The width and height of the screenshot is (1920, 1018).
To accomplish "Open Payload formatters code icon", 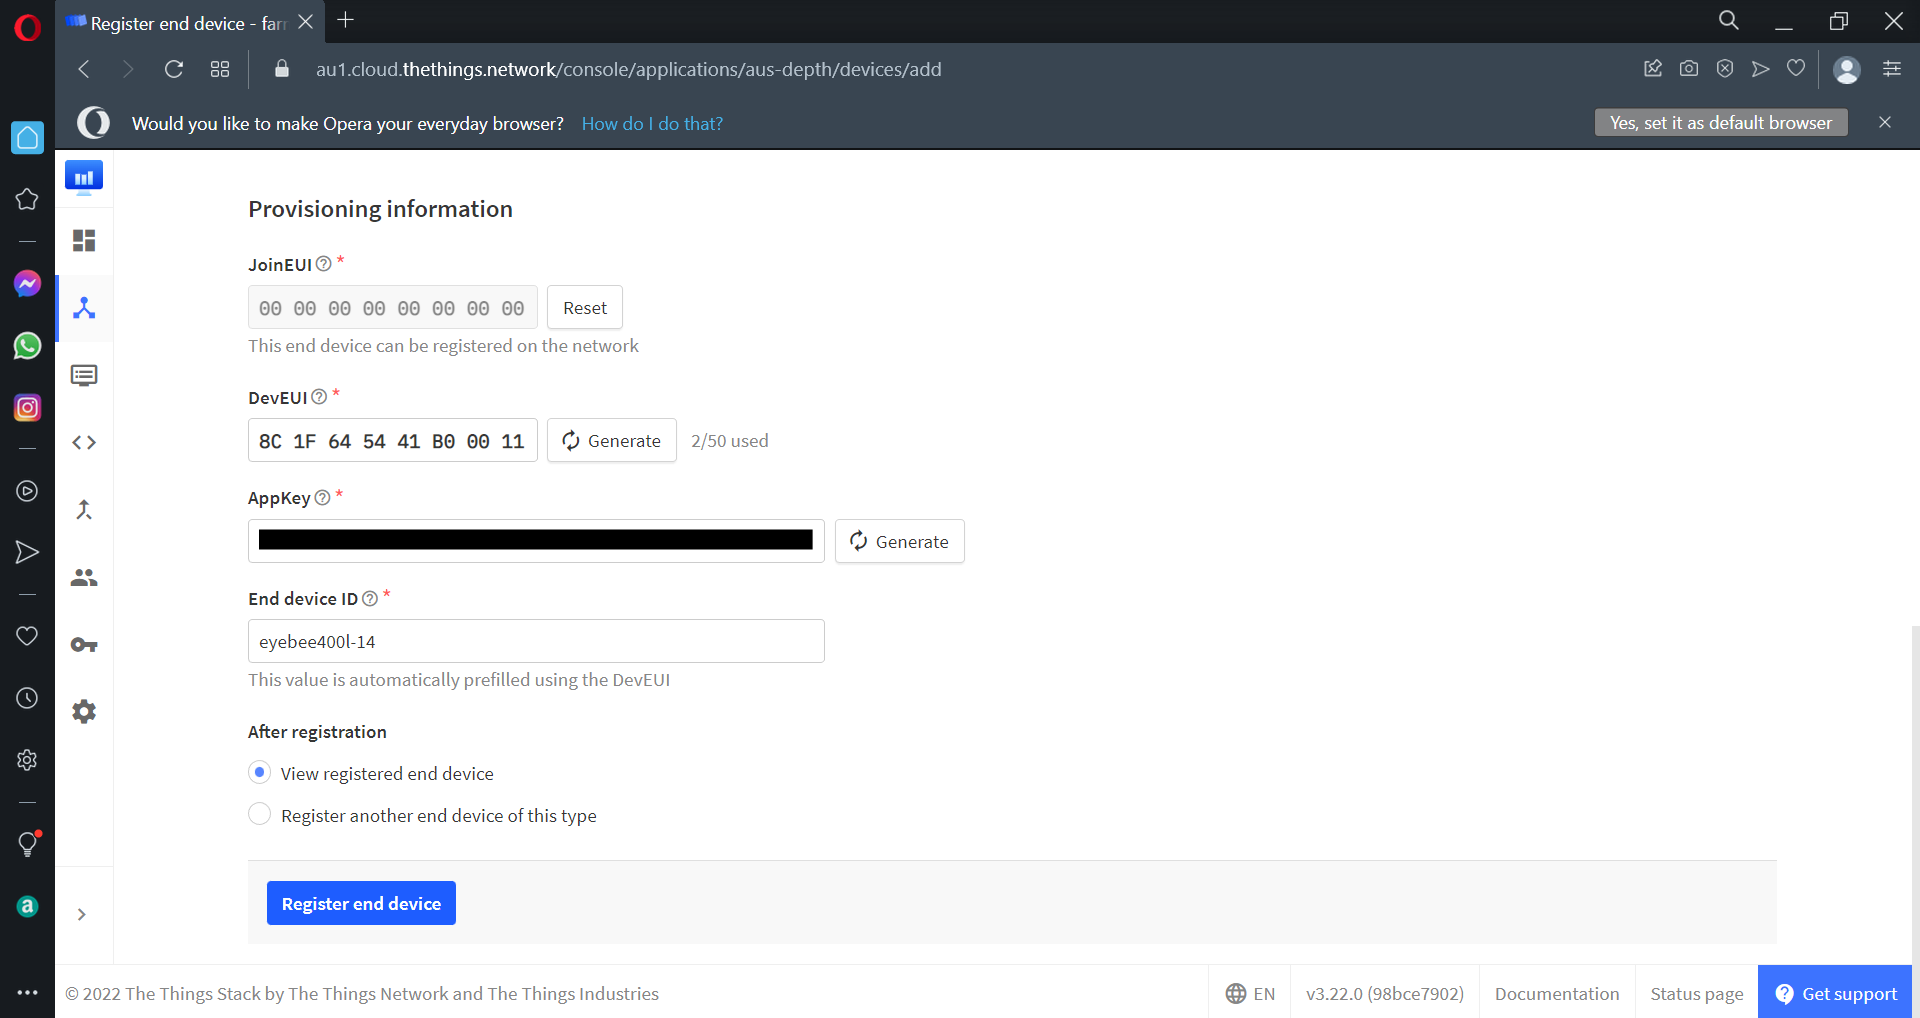I will 84,443.
